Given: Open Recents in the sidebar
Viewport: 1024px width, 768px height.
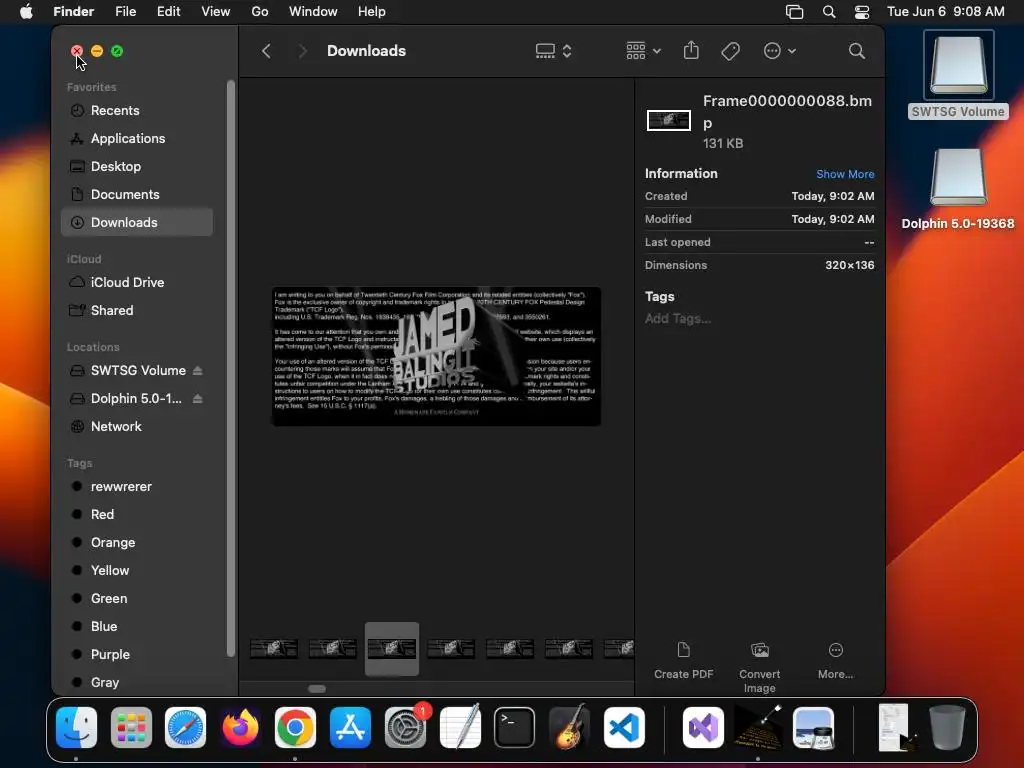Looking at the screenshot, I should click(x=136, y=110).
